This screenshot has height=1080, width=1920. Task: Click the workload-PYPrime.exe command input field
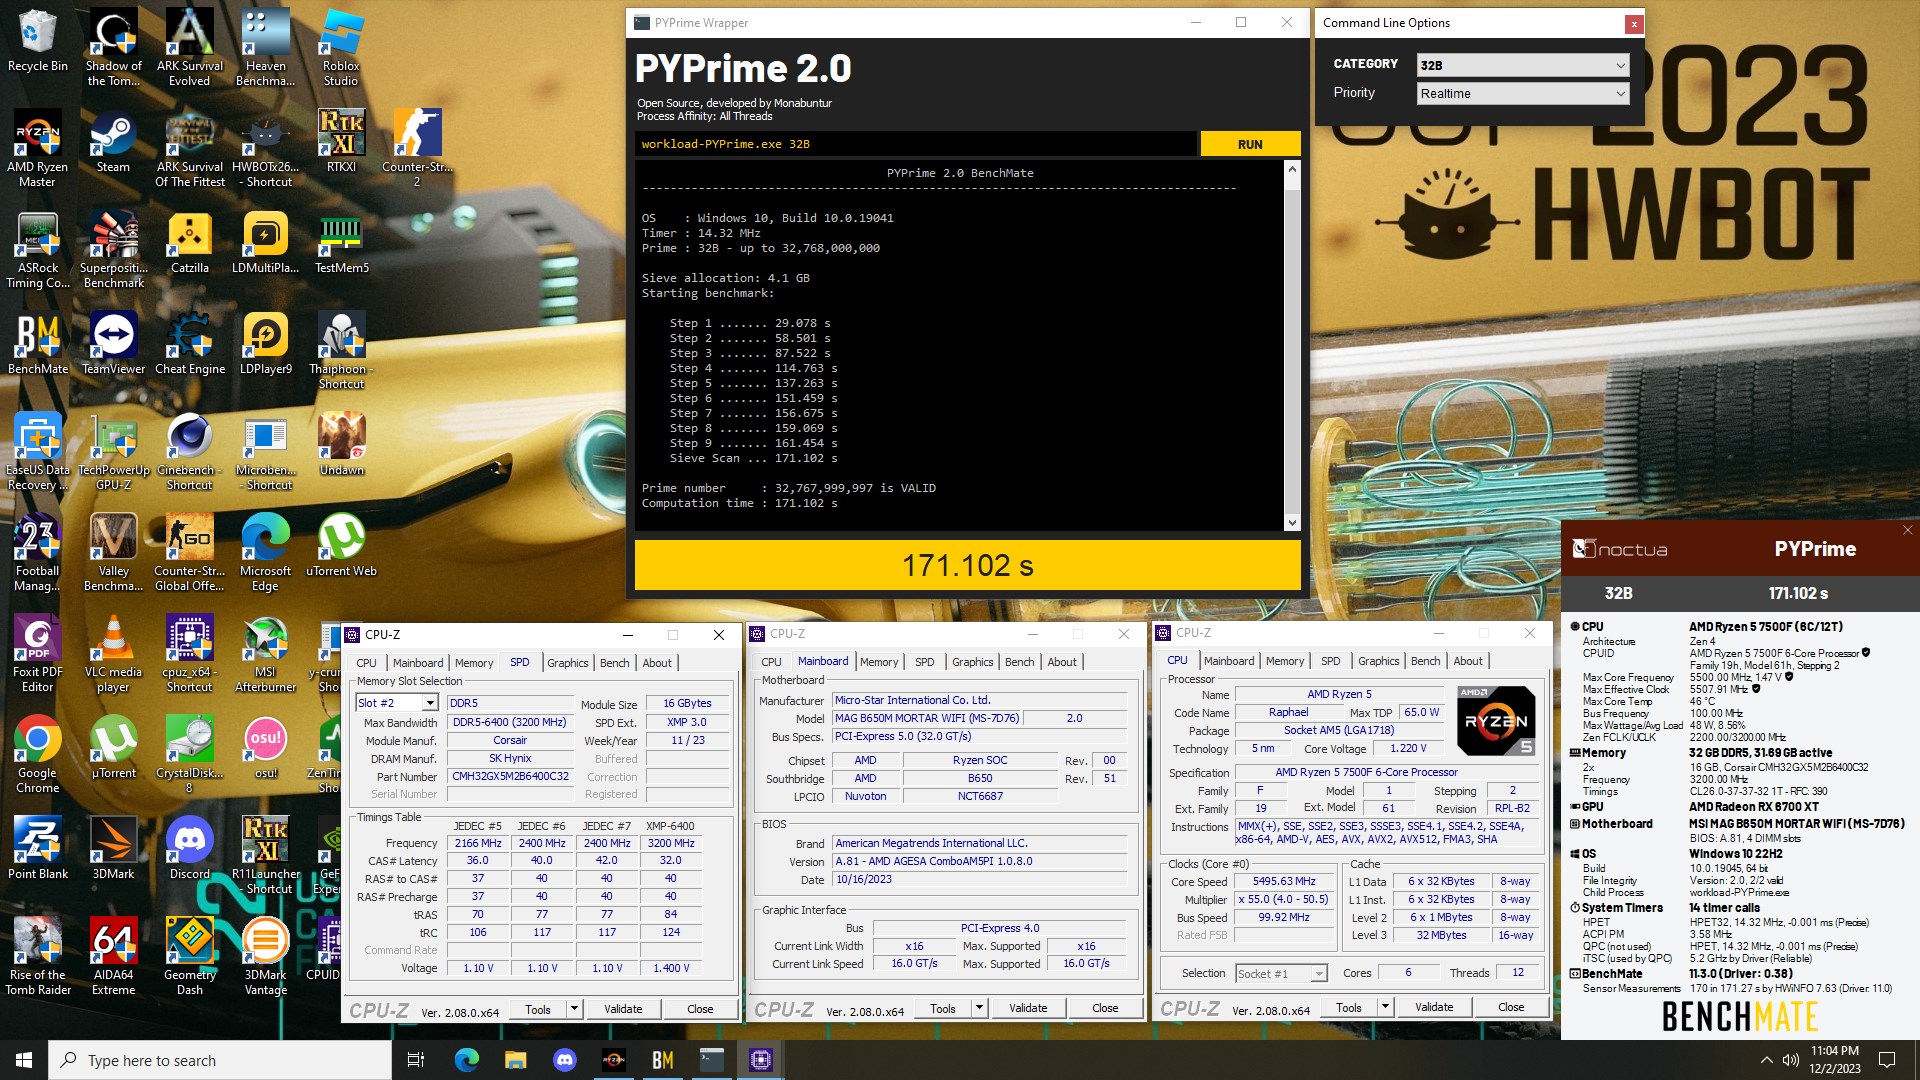(x=915, y=144)
